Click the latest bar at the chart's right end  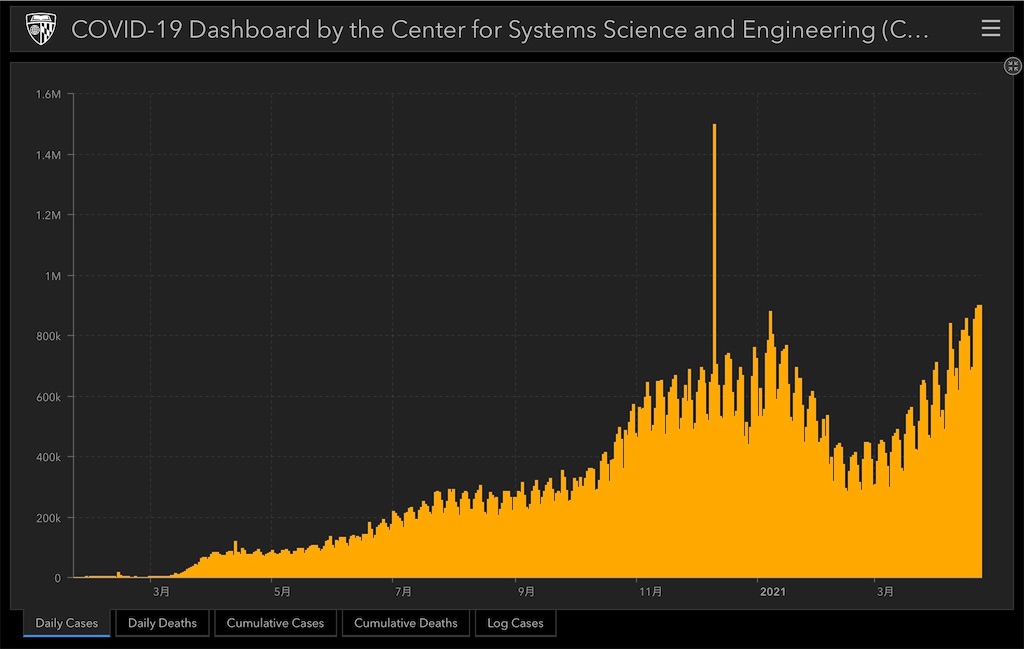click(x=980, y=441)
